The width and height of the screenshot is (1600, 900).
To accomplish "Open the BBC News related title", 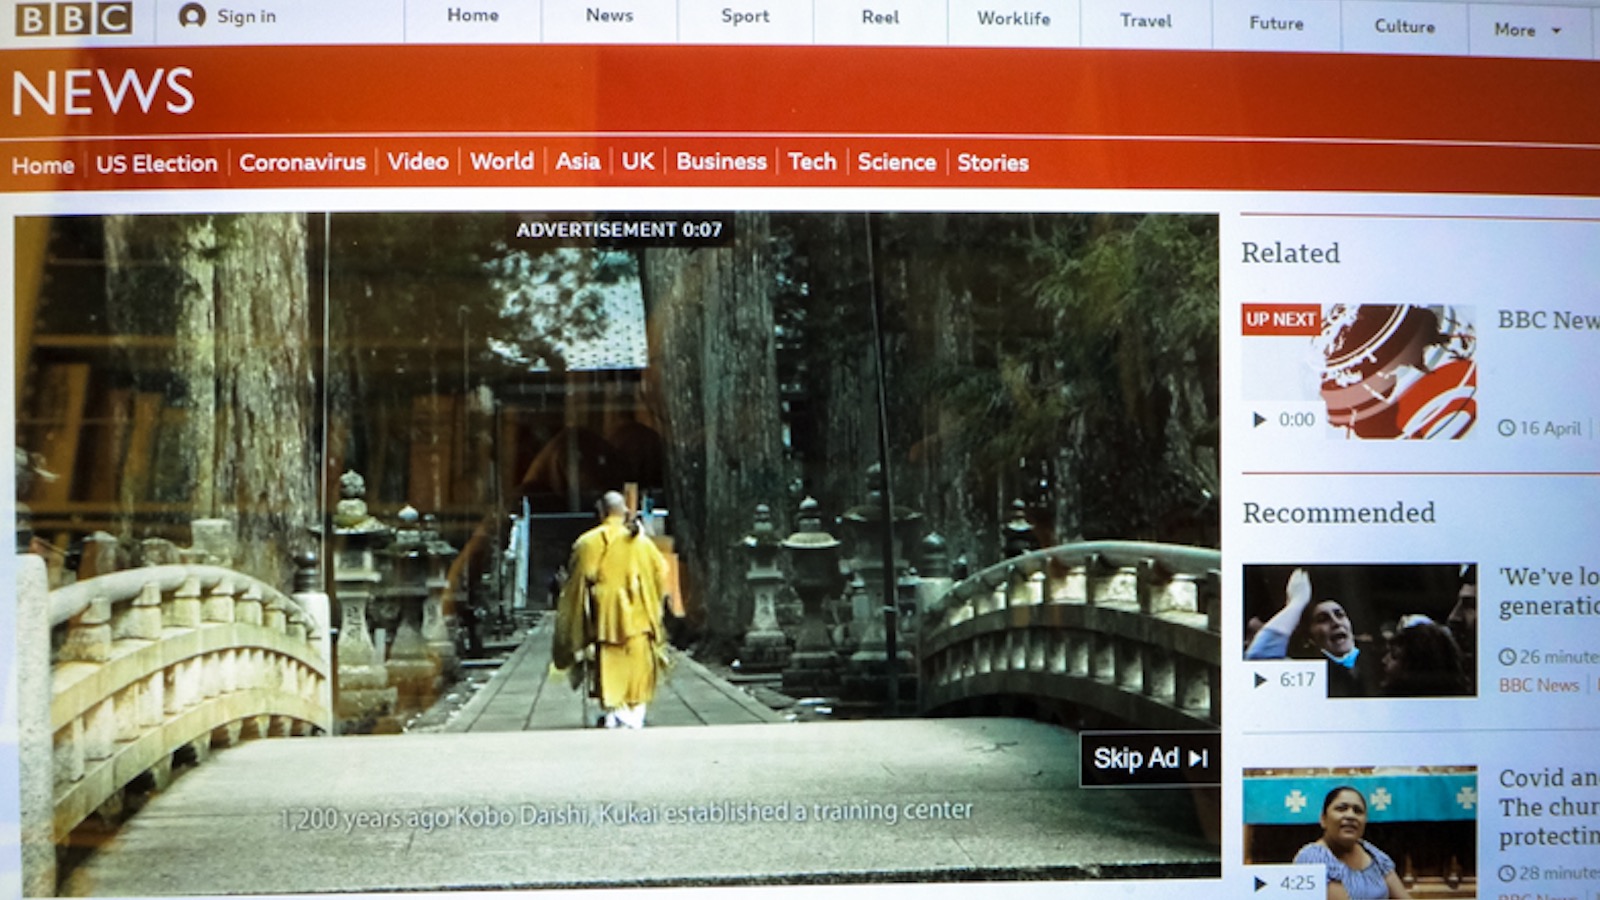I will pos(1548,320).
